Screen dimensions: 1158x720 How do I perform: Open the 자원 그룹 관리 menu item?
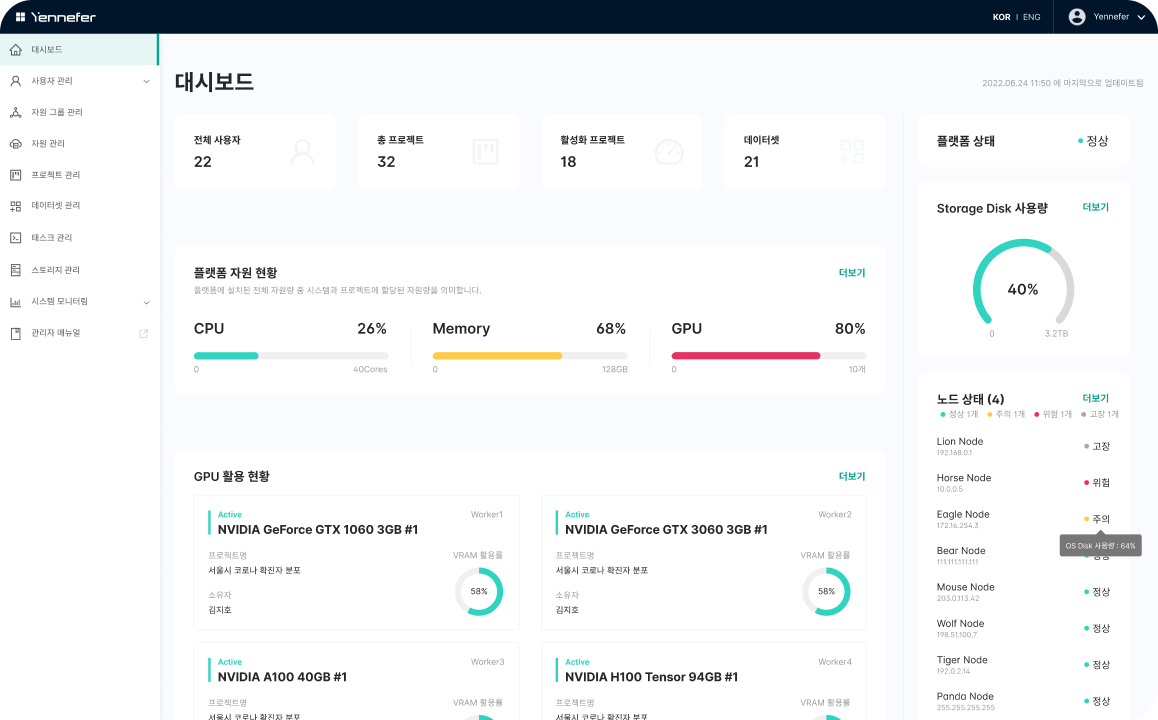(79, 112)
